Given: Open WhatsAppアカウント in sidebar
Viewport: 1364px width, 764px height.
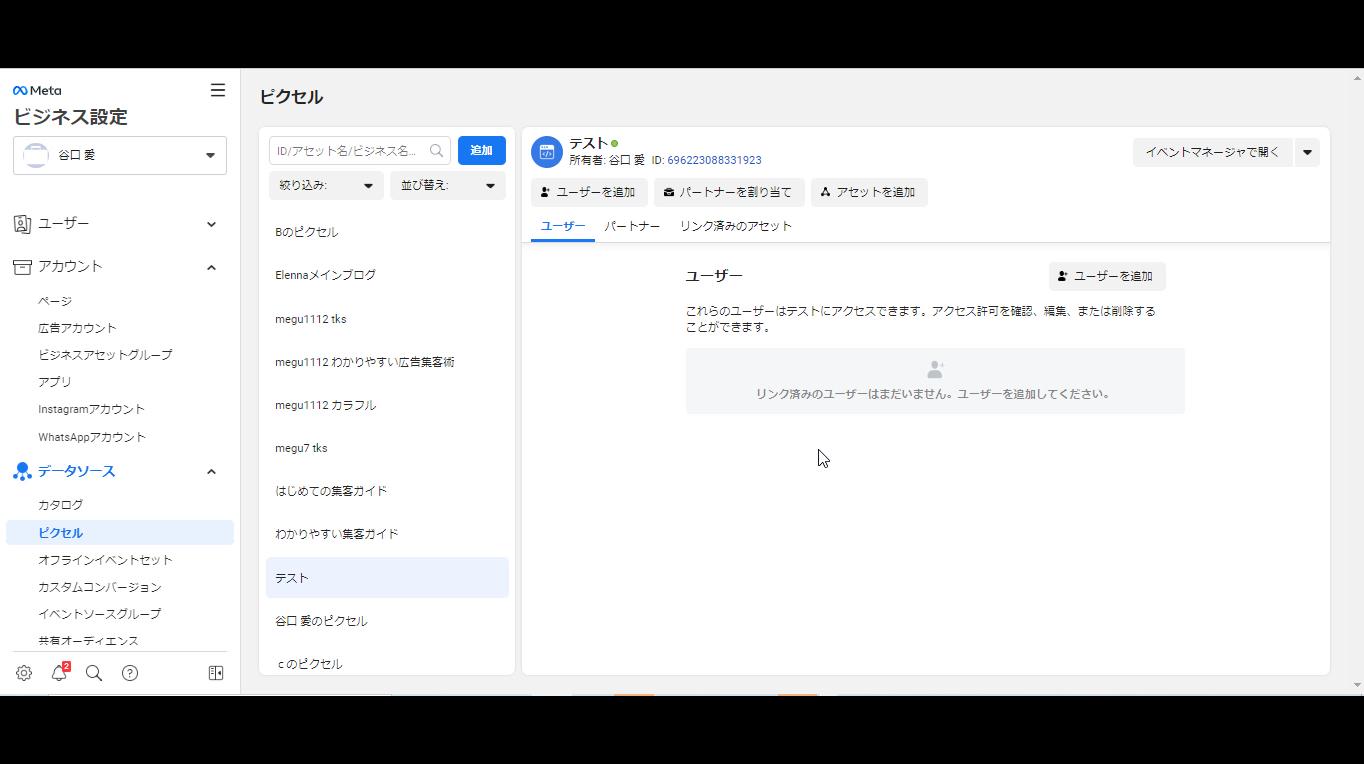Looking at the screenshot, I should 92,437.
